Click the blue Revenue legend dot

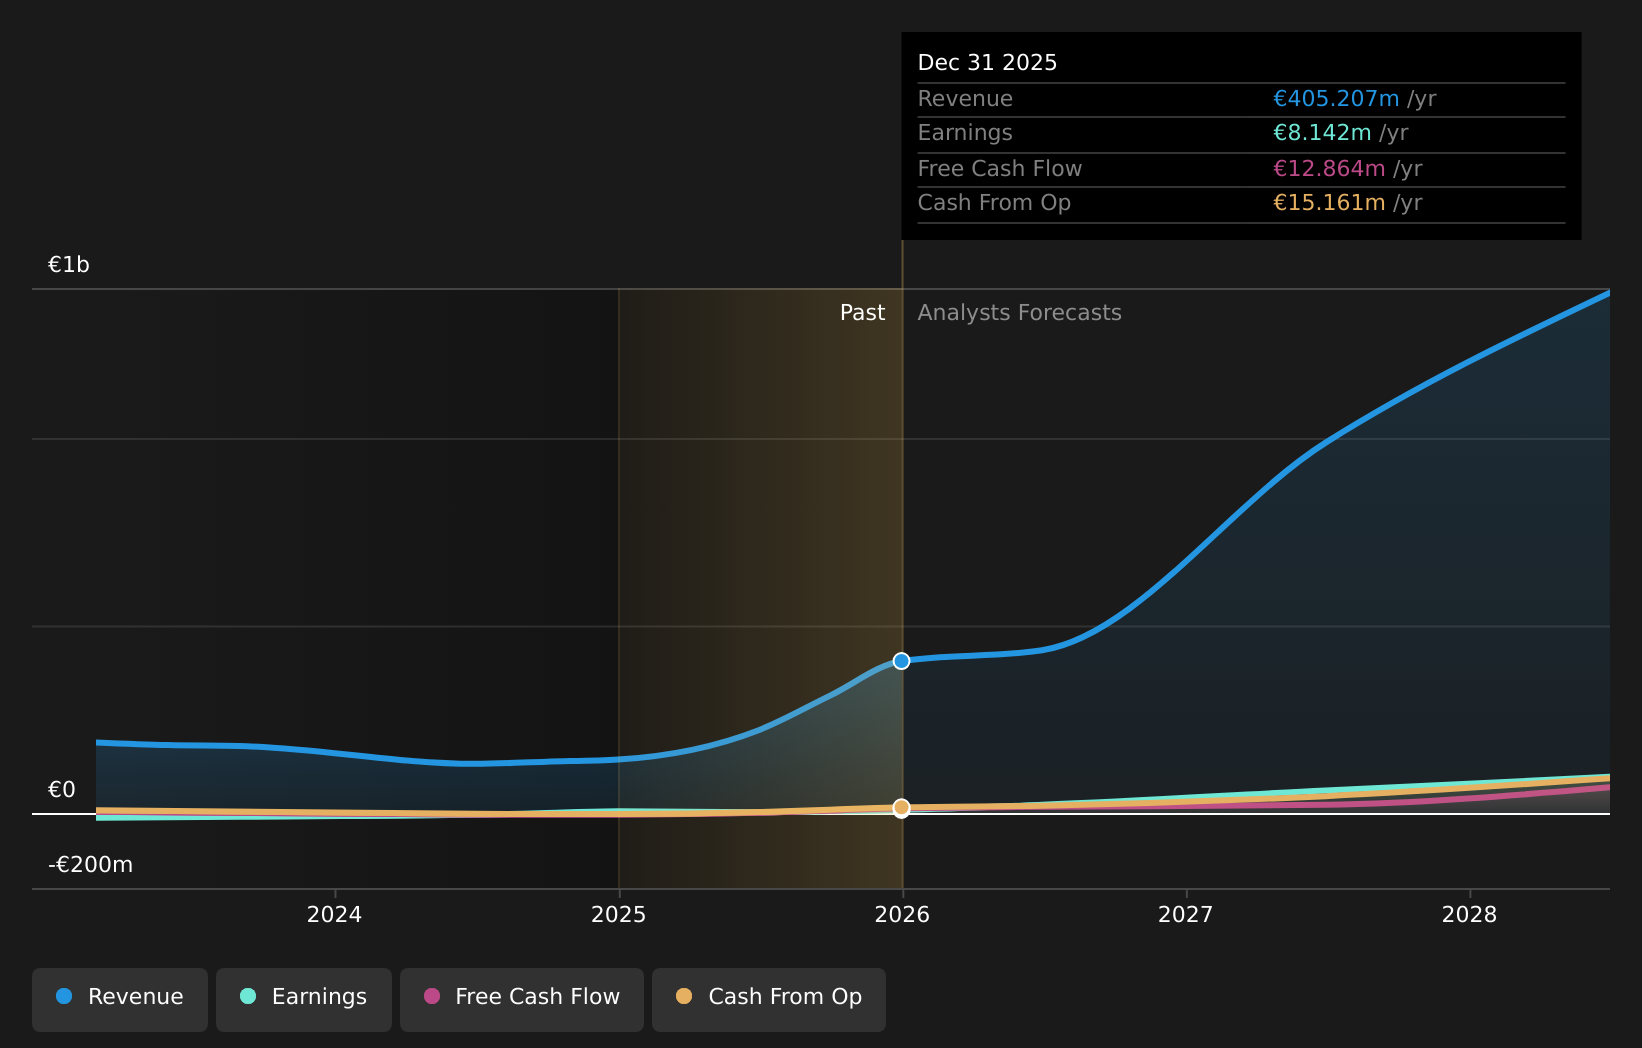point(64,996)
